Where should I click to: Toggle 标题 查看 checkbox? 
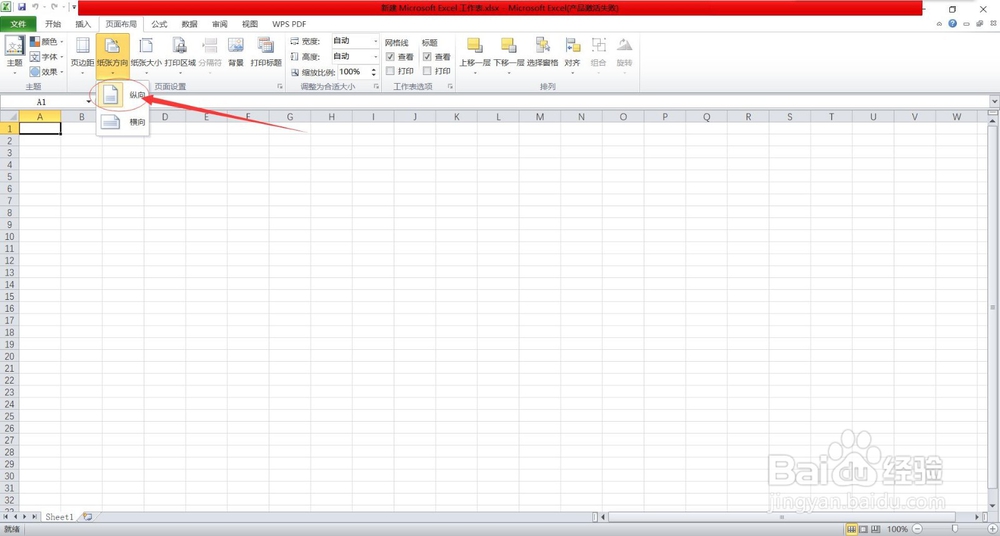click(427, 57)
